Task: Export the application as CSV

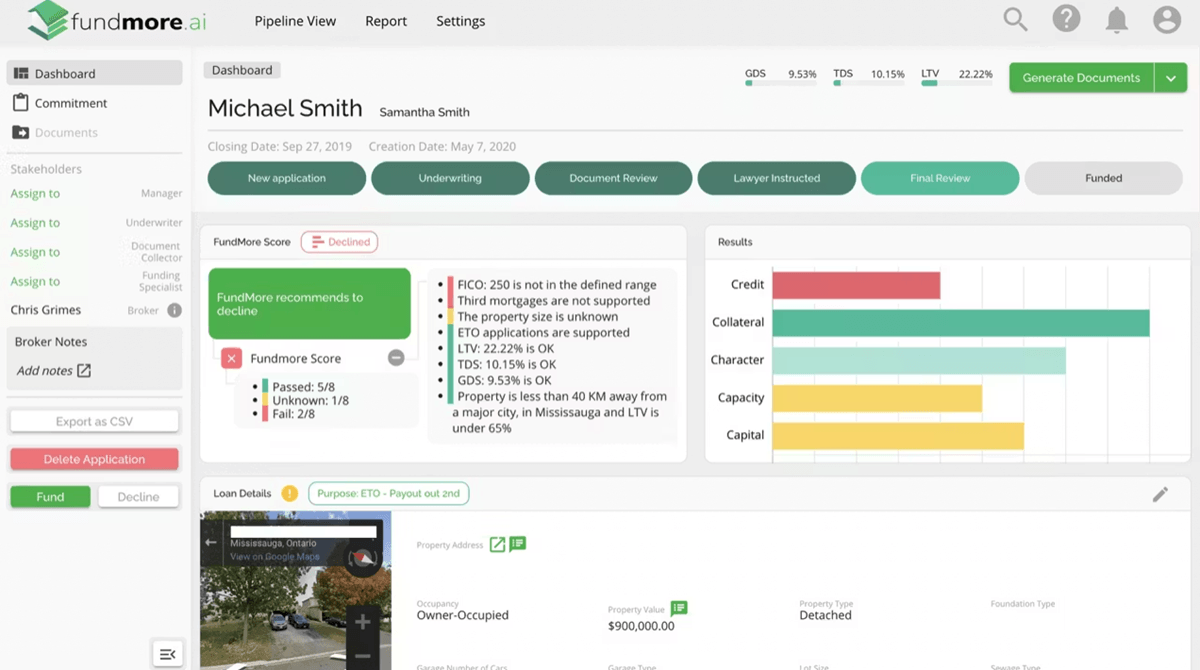Action: (93, 421)
